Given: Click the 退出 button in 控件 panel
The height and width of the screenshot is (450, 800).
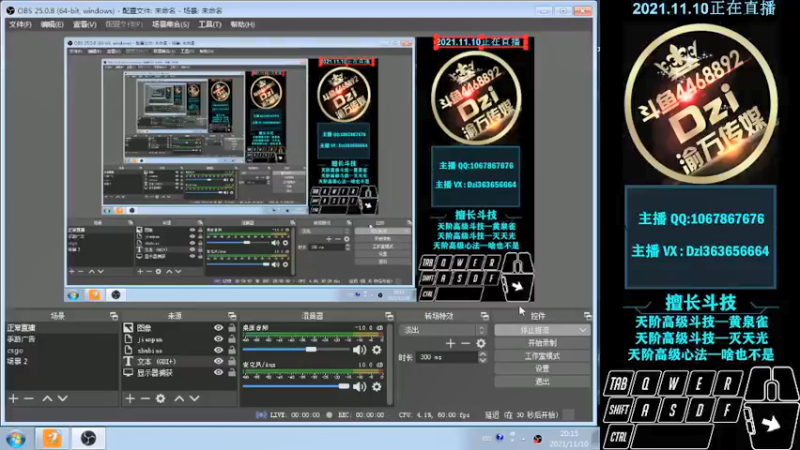Looking at the screenshot, I should pyautogui.click(x=542, y=381).
